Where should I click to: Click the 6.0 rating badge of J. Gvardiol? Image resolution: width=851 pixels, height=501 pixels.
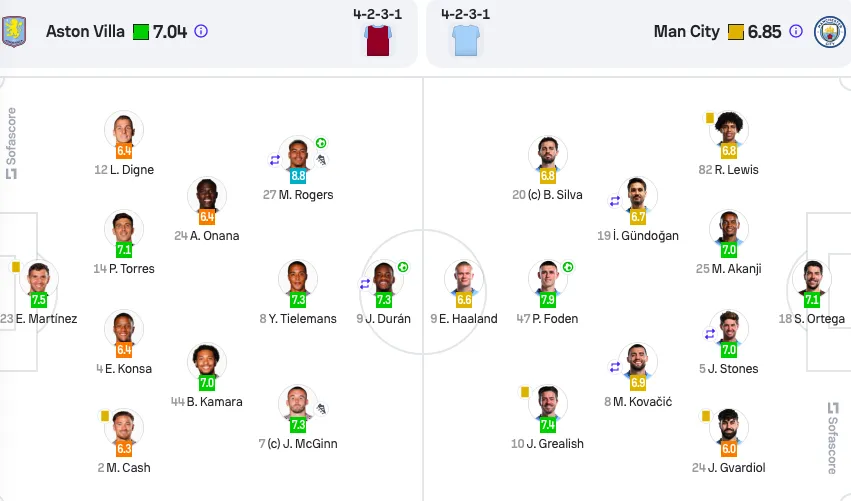729,449
